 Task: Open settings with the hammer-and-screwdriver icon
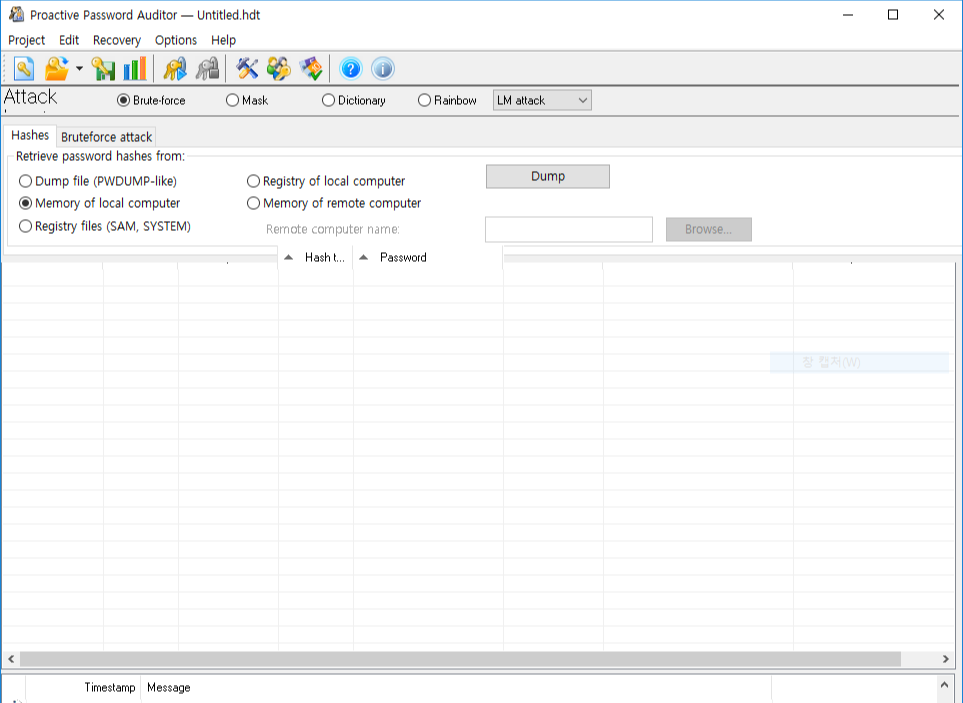247,69
